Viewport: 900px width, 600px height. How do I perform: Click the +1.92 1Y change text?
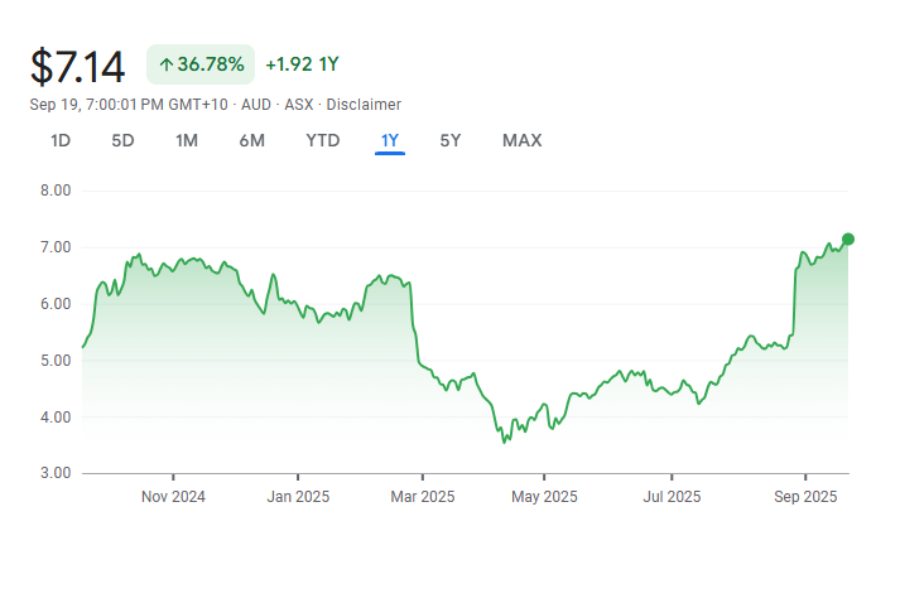point(302,65)
